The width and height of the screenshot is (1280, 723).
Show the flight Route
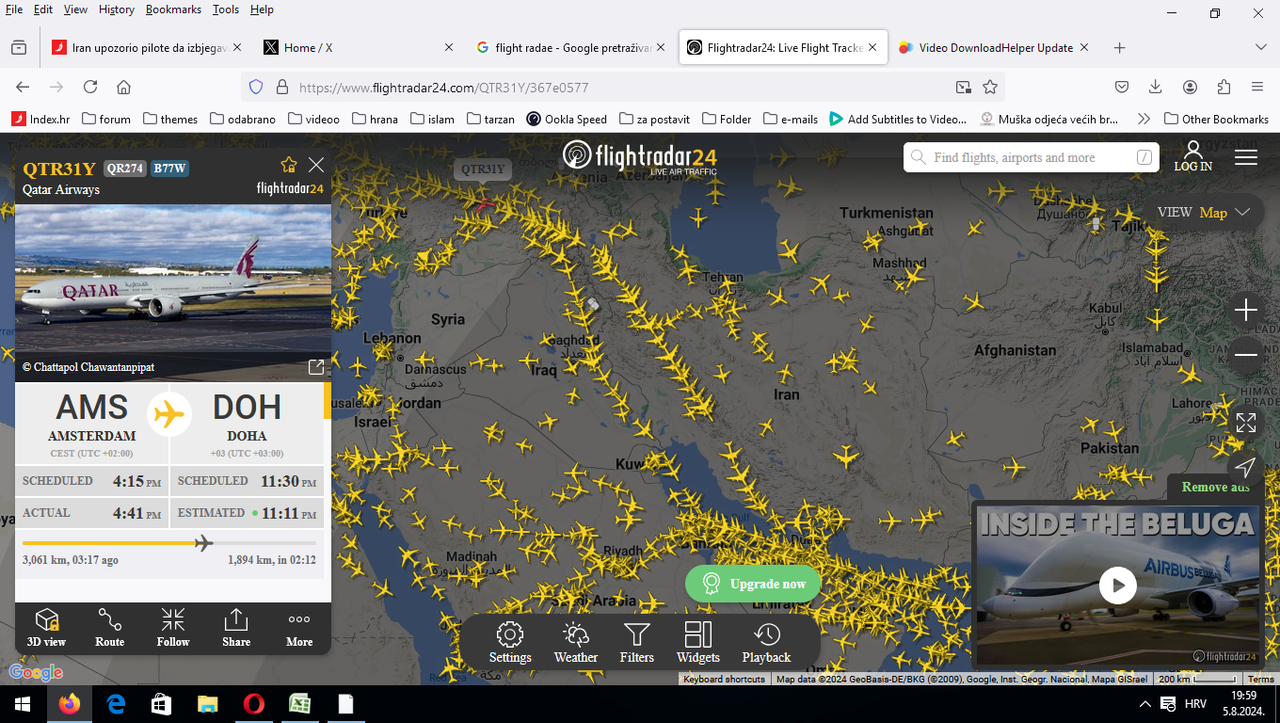(110, 628)
